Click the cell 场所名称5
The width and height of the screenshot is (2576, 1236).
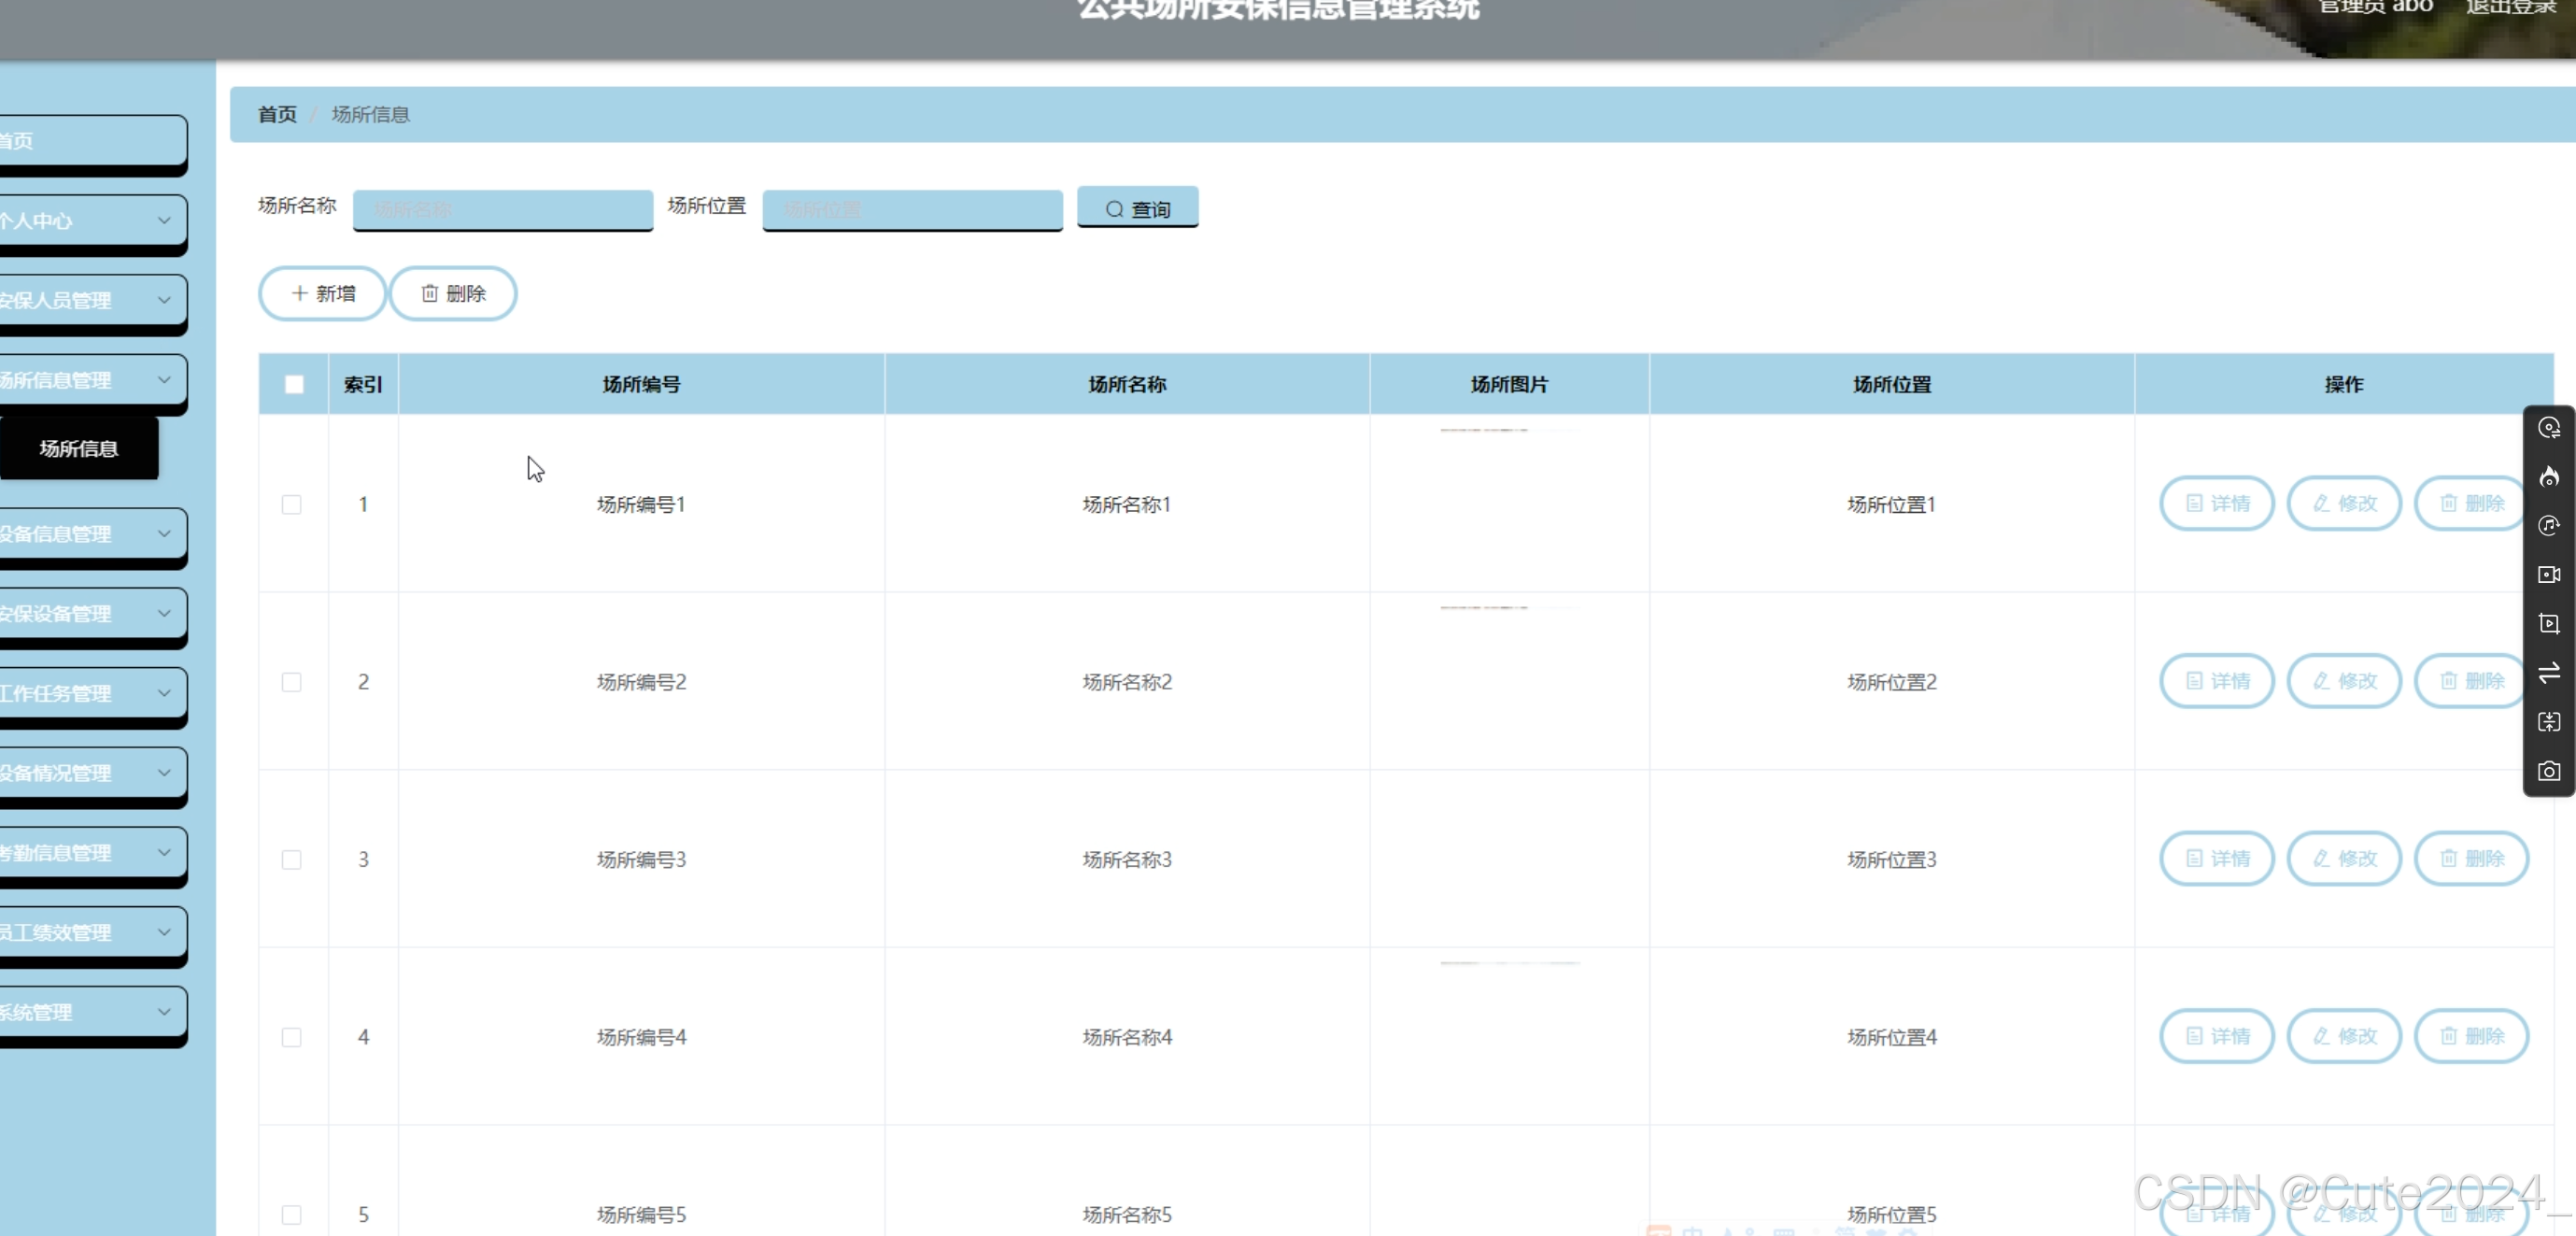[x=1127, y=1215]
